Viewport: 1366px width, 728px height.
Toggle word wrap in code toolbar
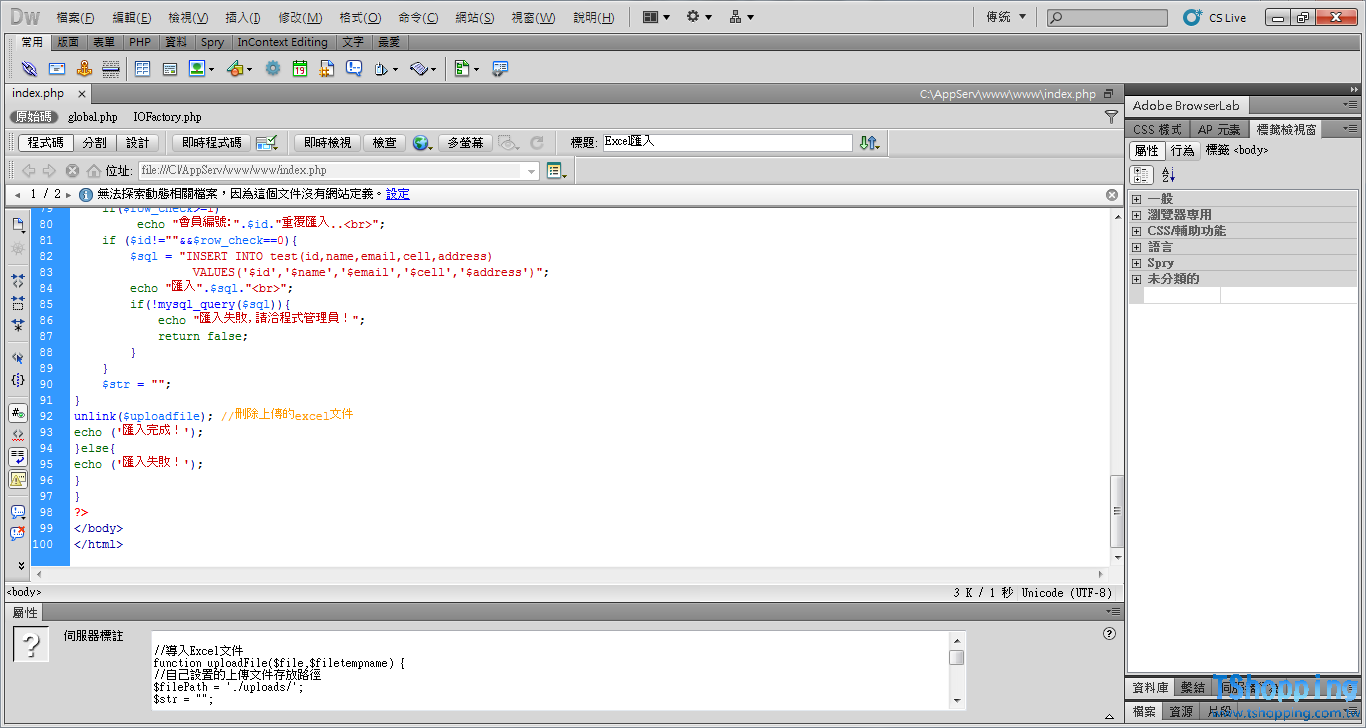click(18, 456)
